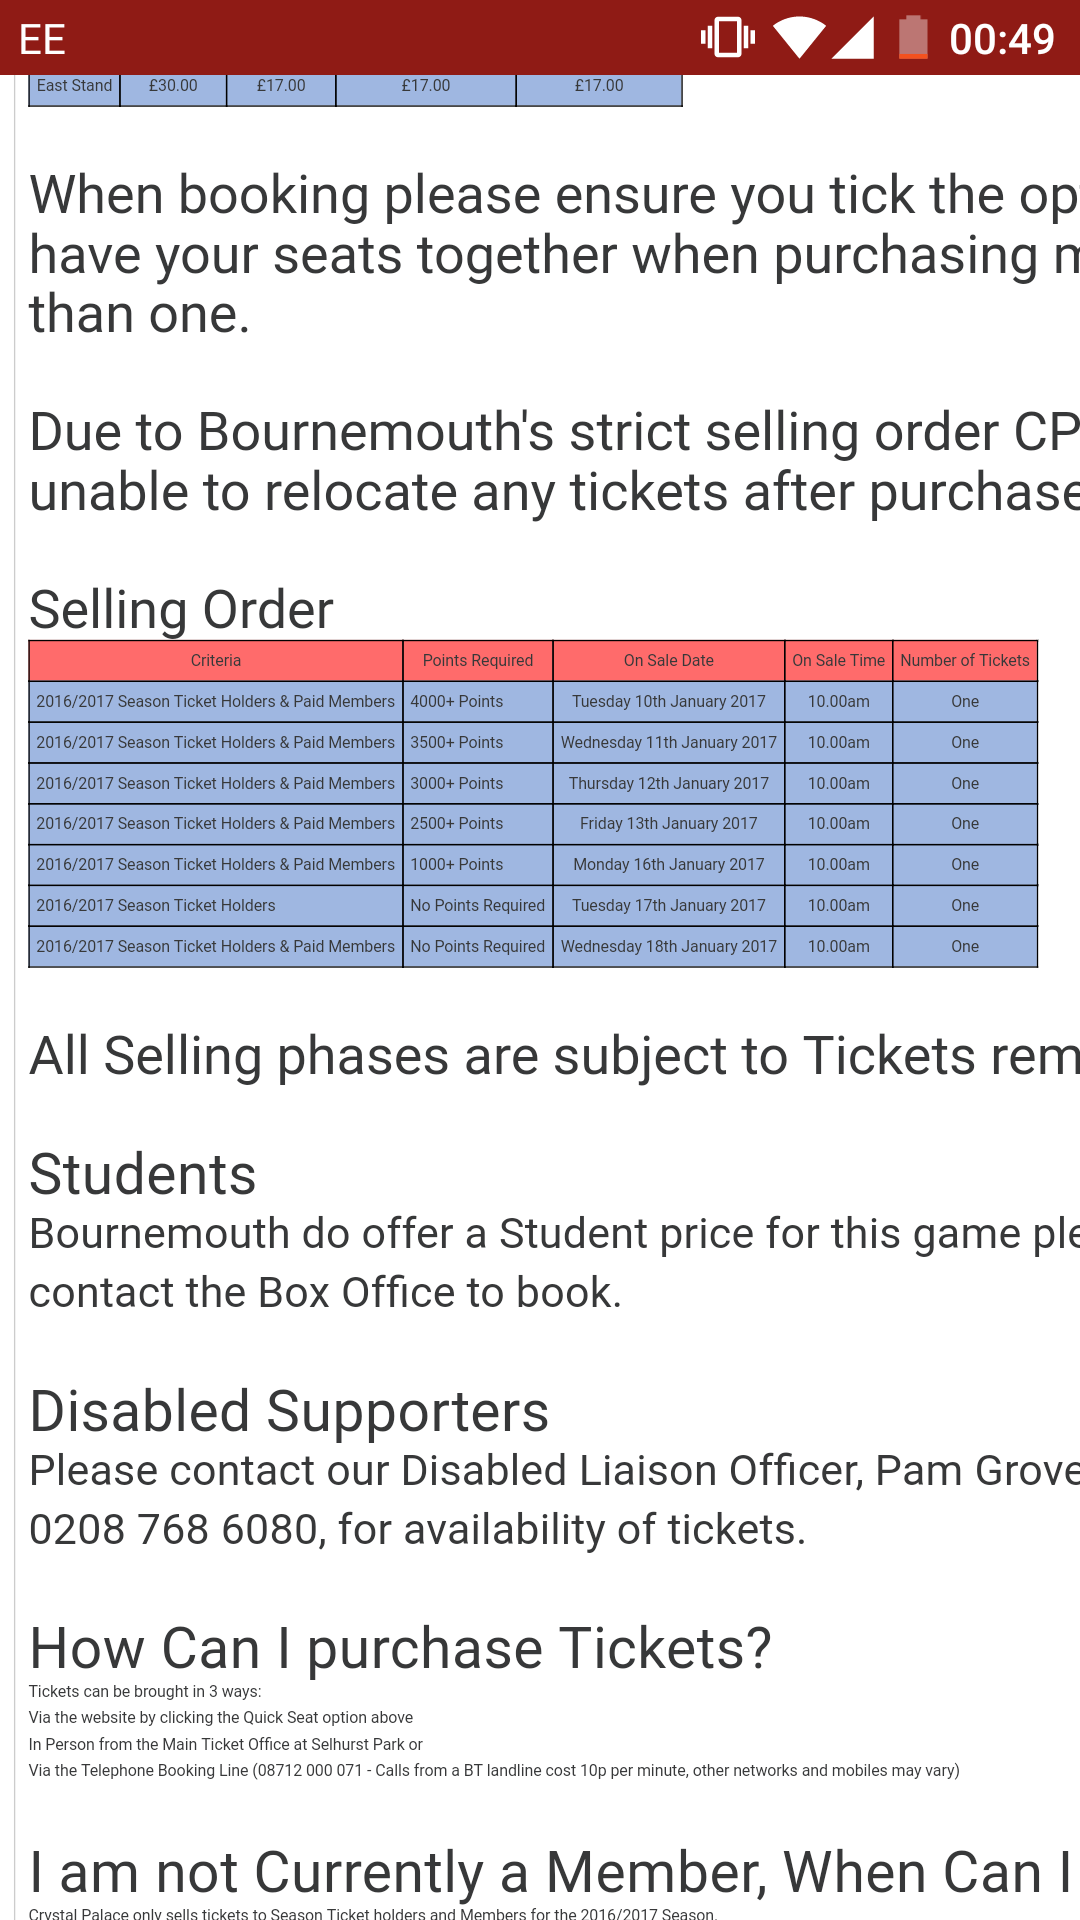1080x1920 pixels.
Task: Tap the 00:49 clock in status bar
Action: 1001,39
